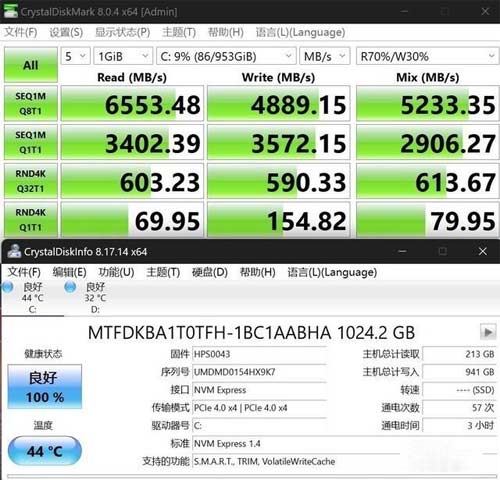
Task: Select the C: drive tab at 44 °C
Action: pos(33,298)
